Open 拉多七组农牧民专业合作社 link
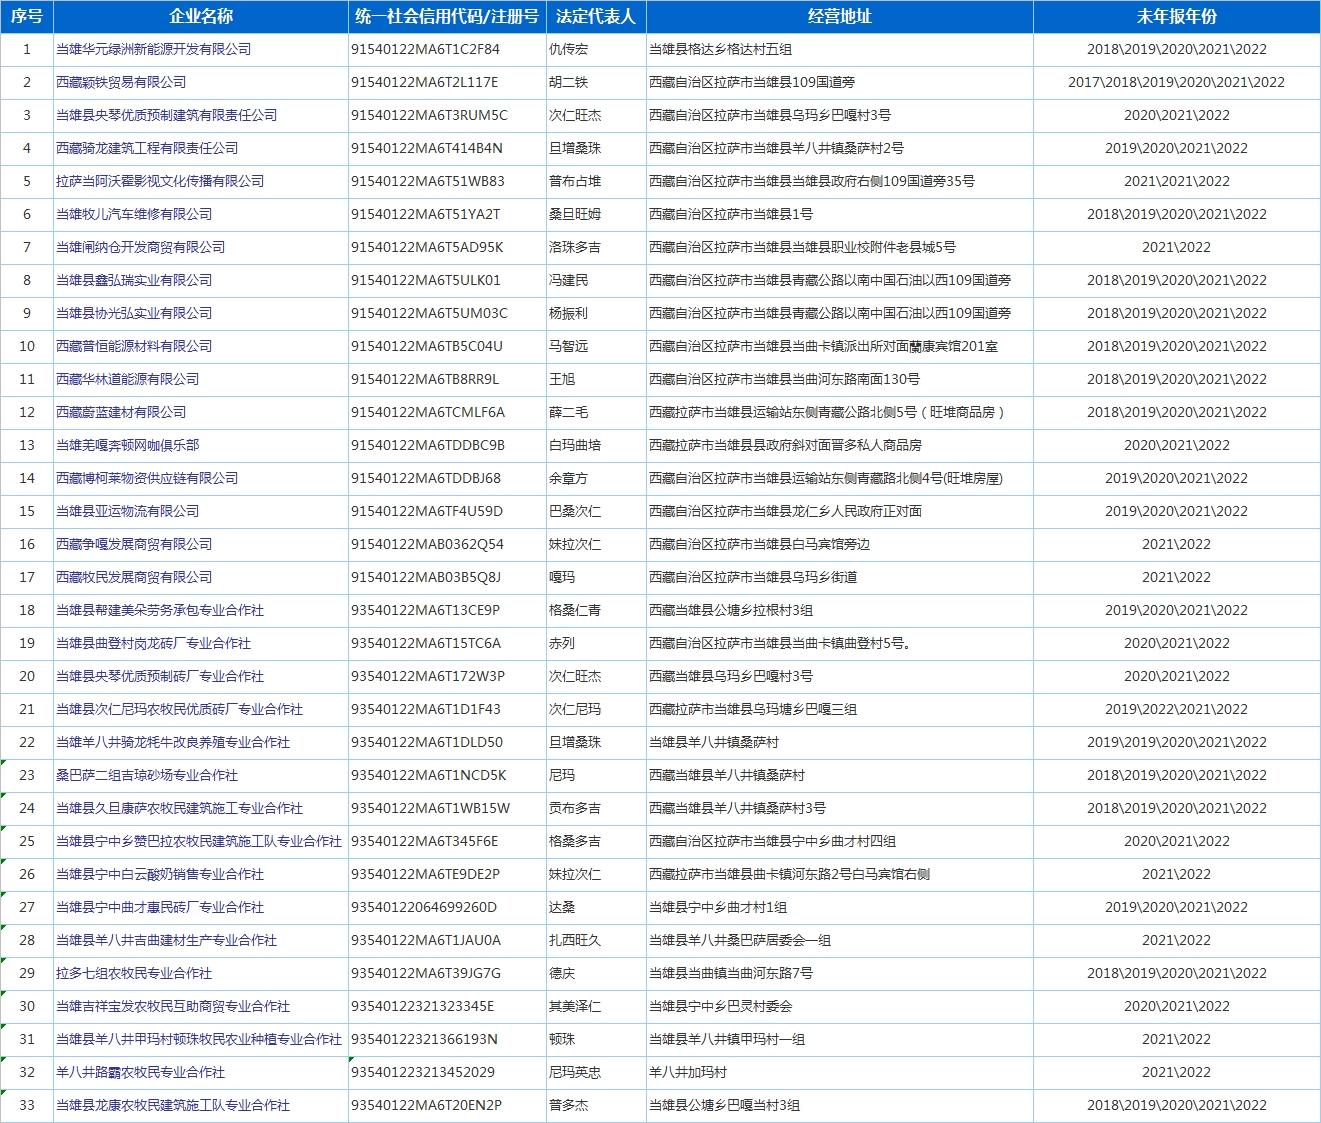 [x=134, y=973]
